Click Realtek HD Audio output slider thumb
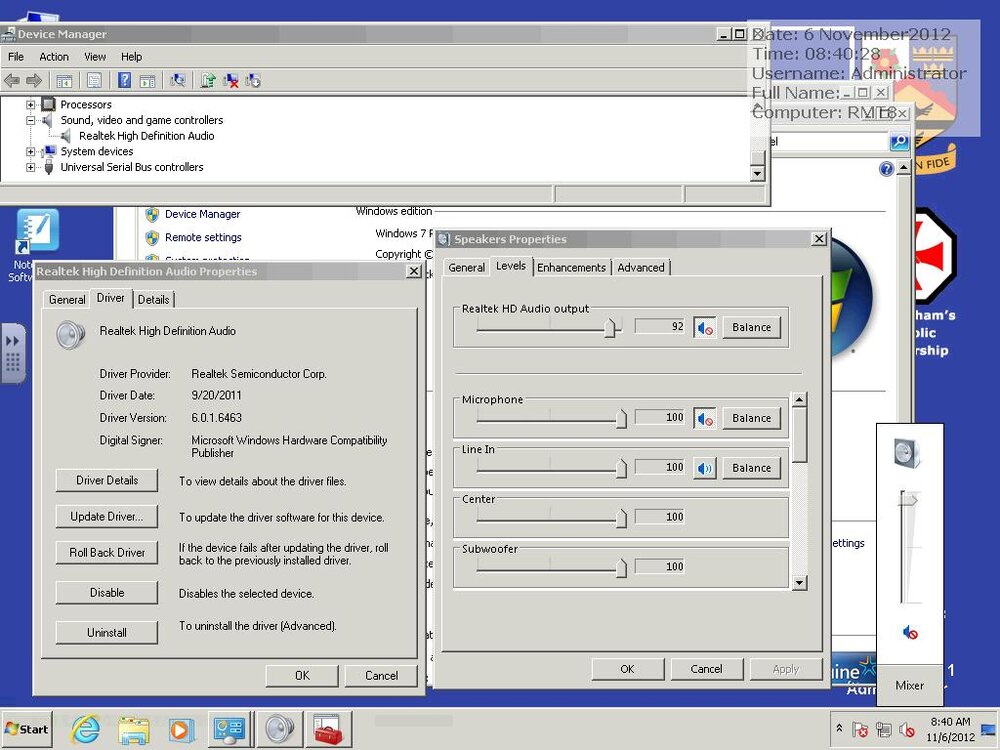 [610, 328]
